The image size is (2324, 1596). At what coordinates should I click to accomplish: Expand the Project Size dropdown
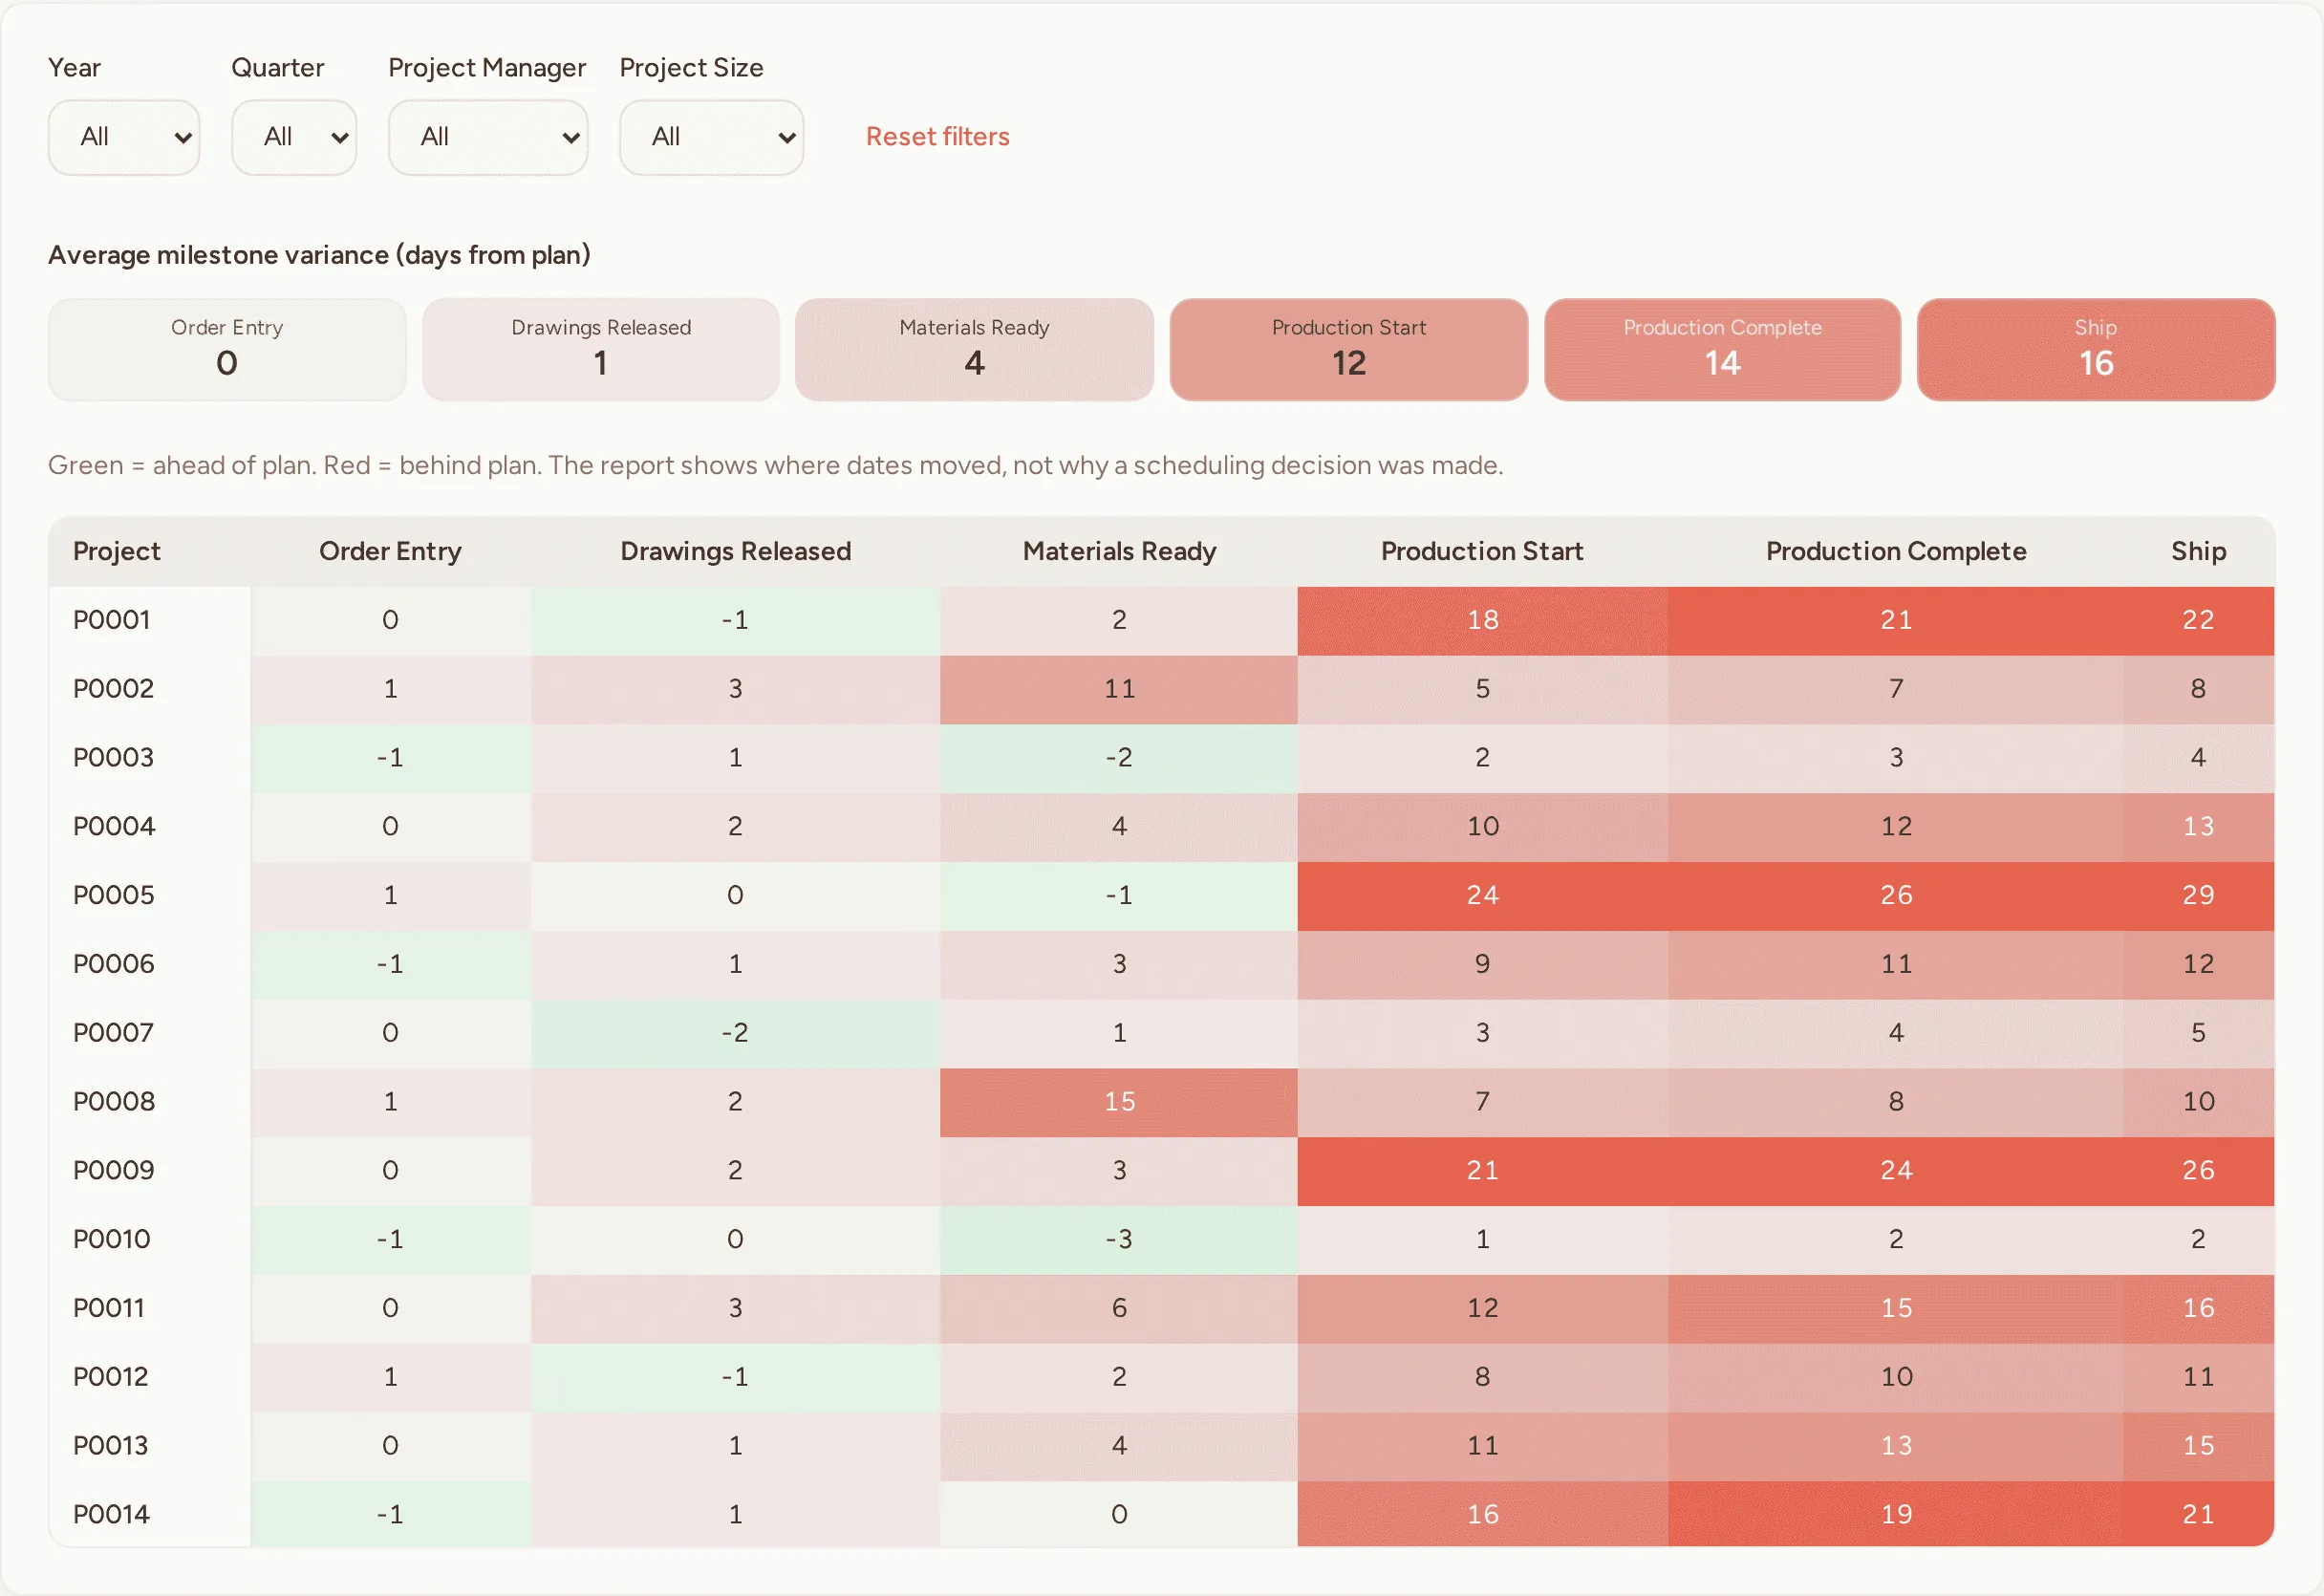pos(711,137)
